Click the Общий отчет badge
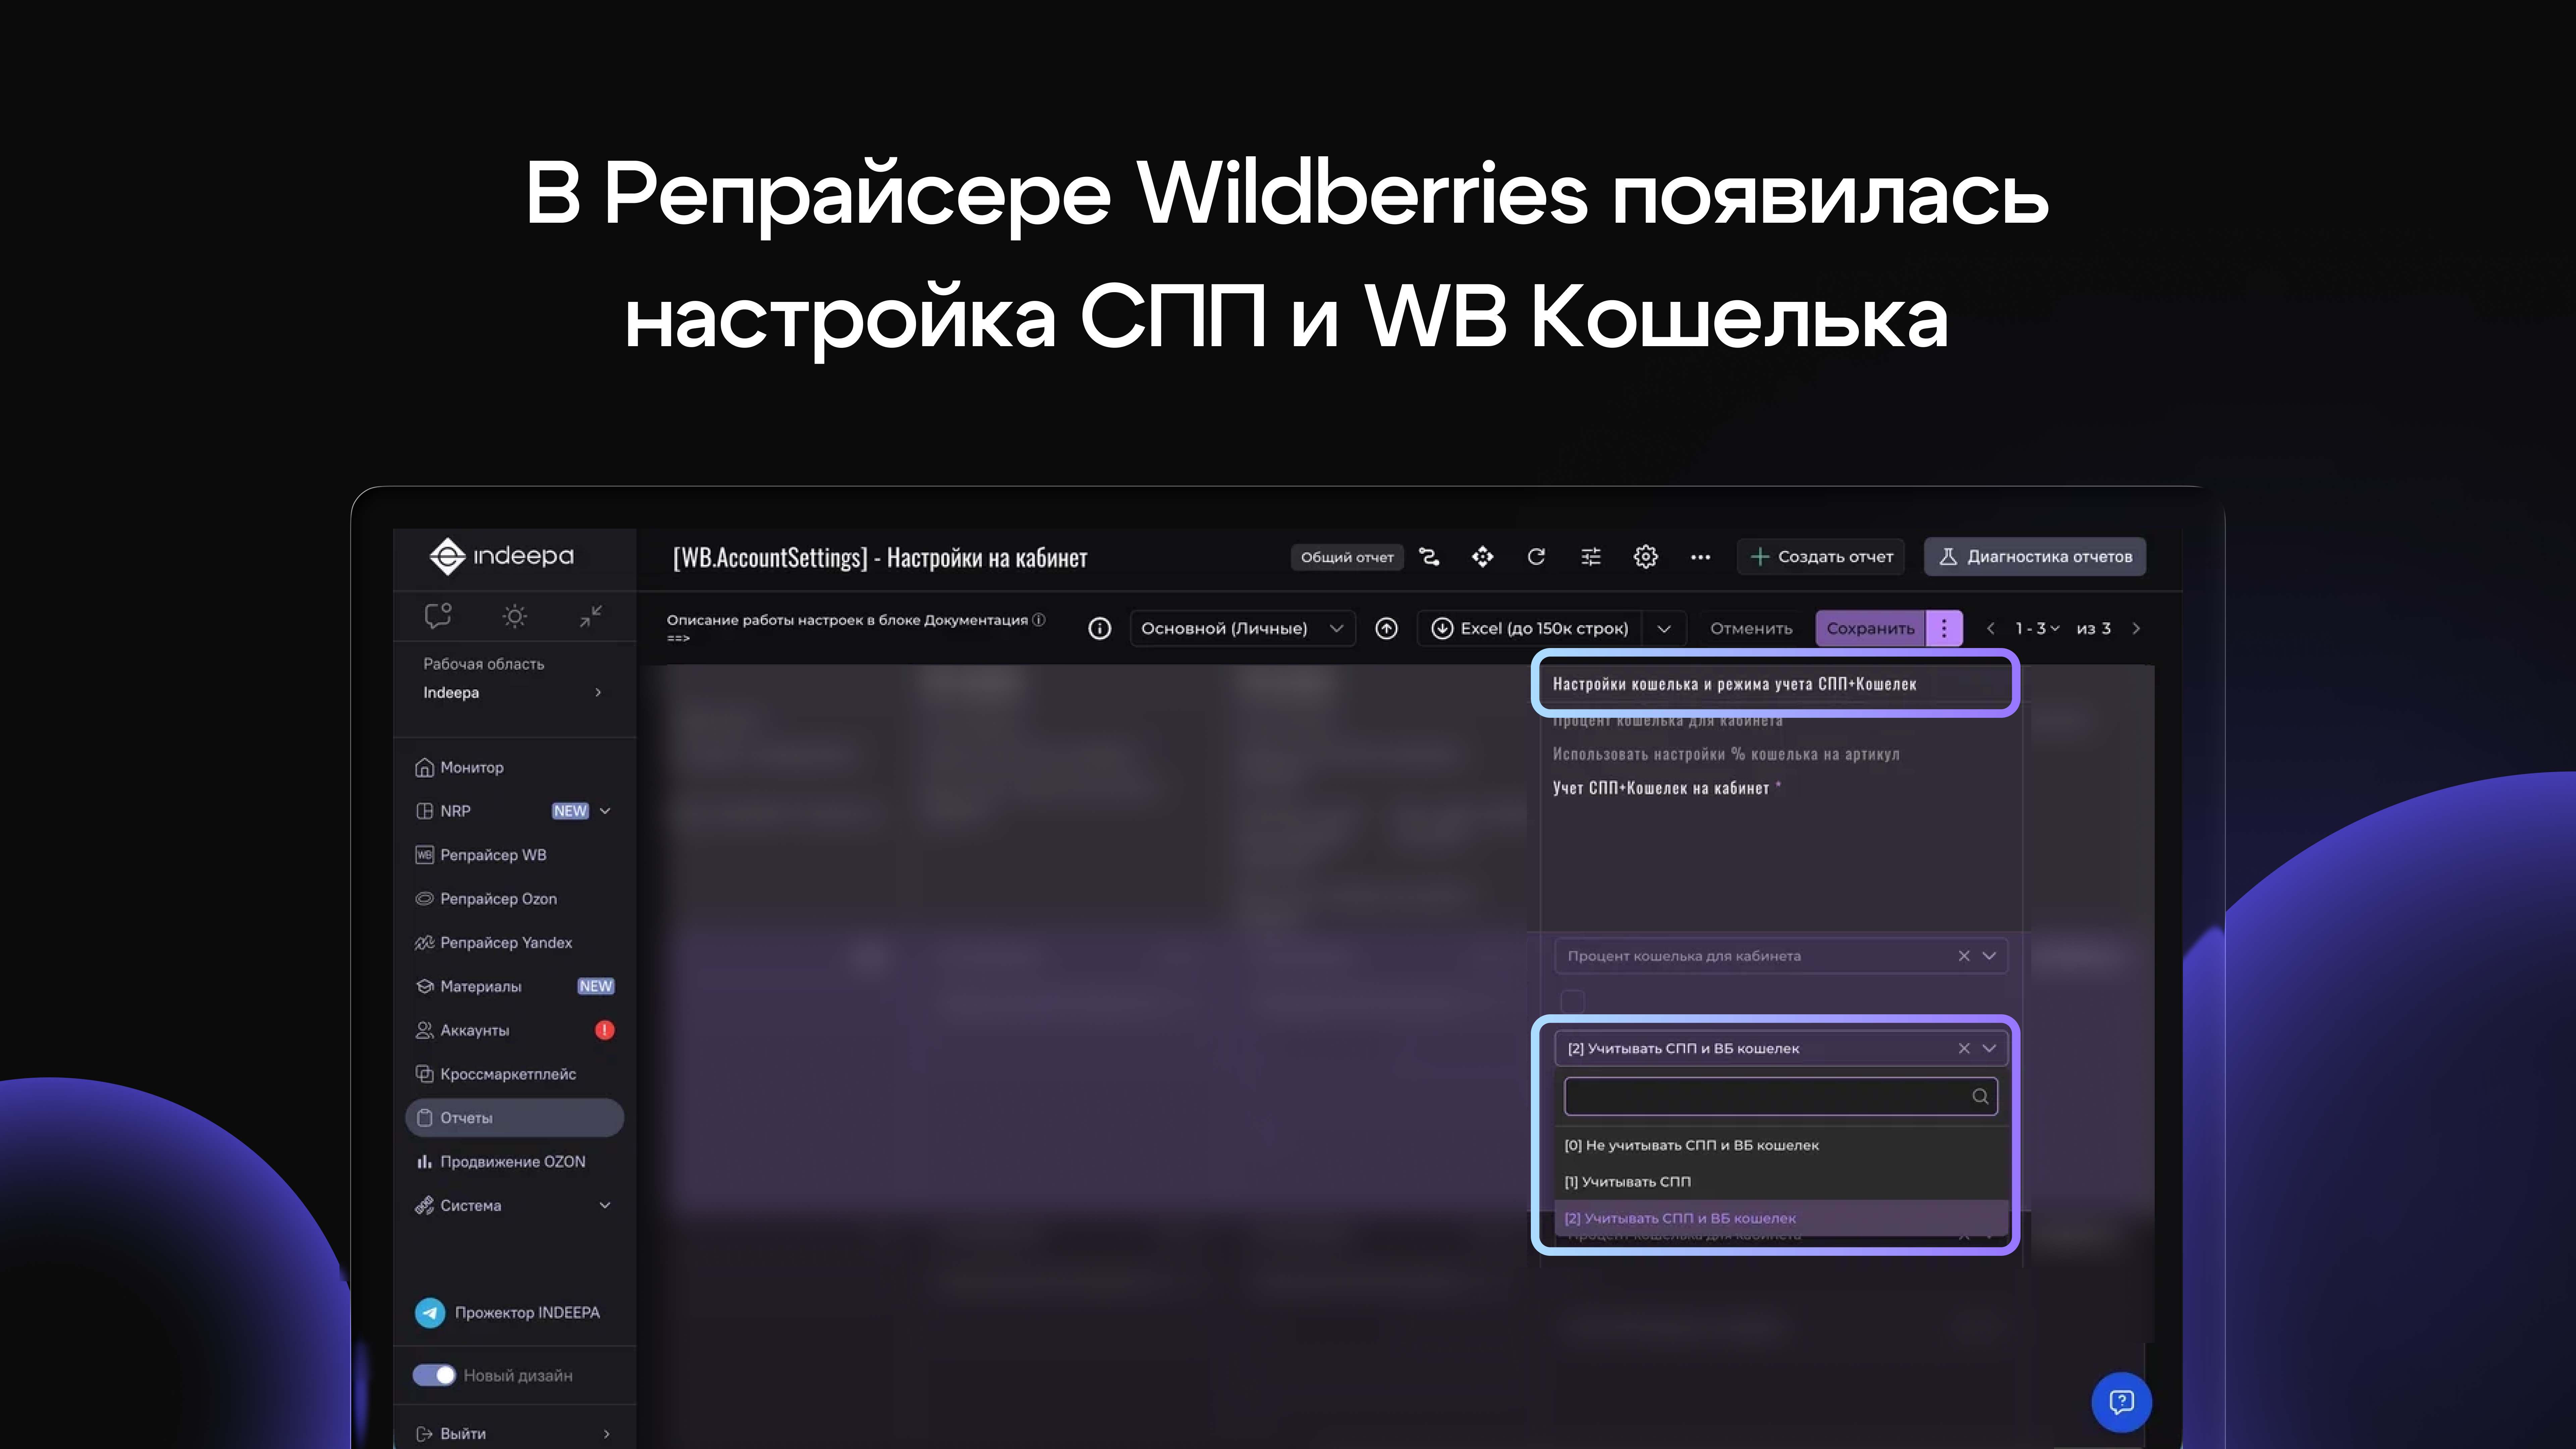Screen dimensions: 2576x1449 click(1347, 557)
